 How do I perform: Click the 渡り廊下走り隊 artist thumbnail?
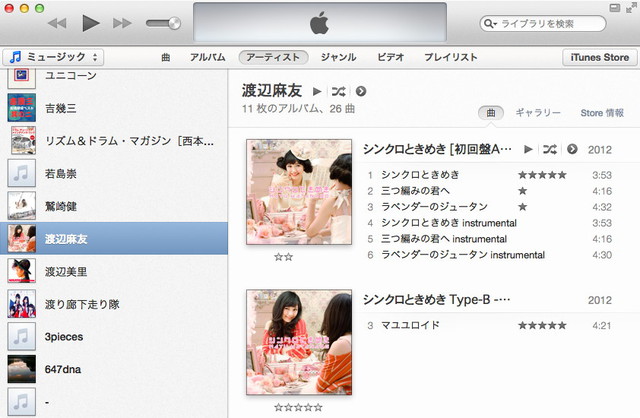click(x=22, y=304)
